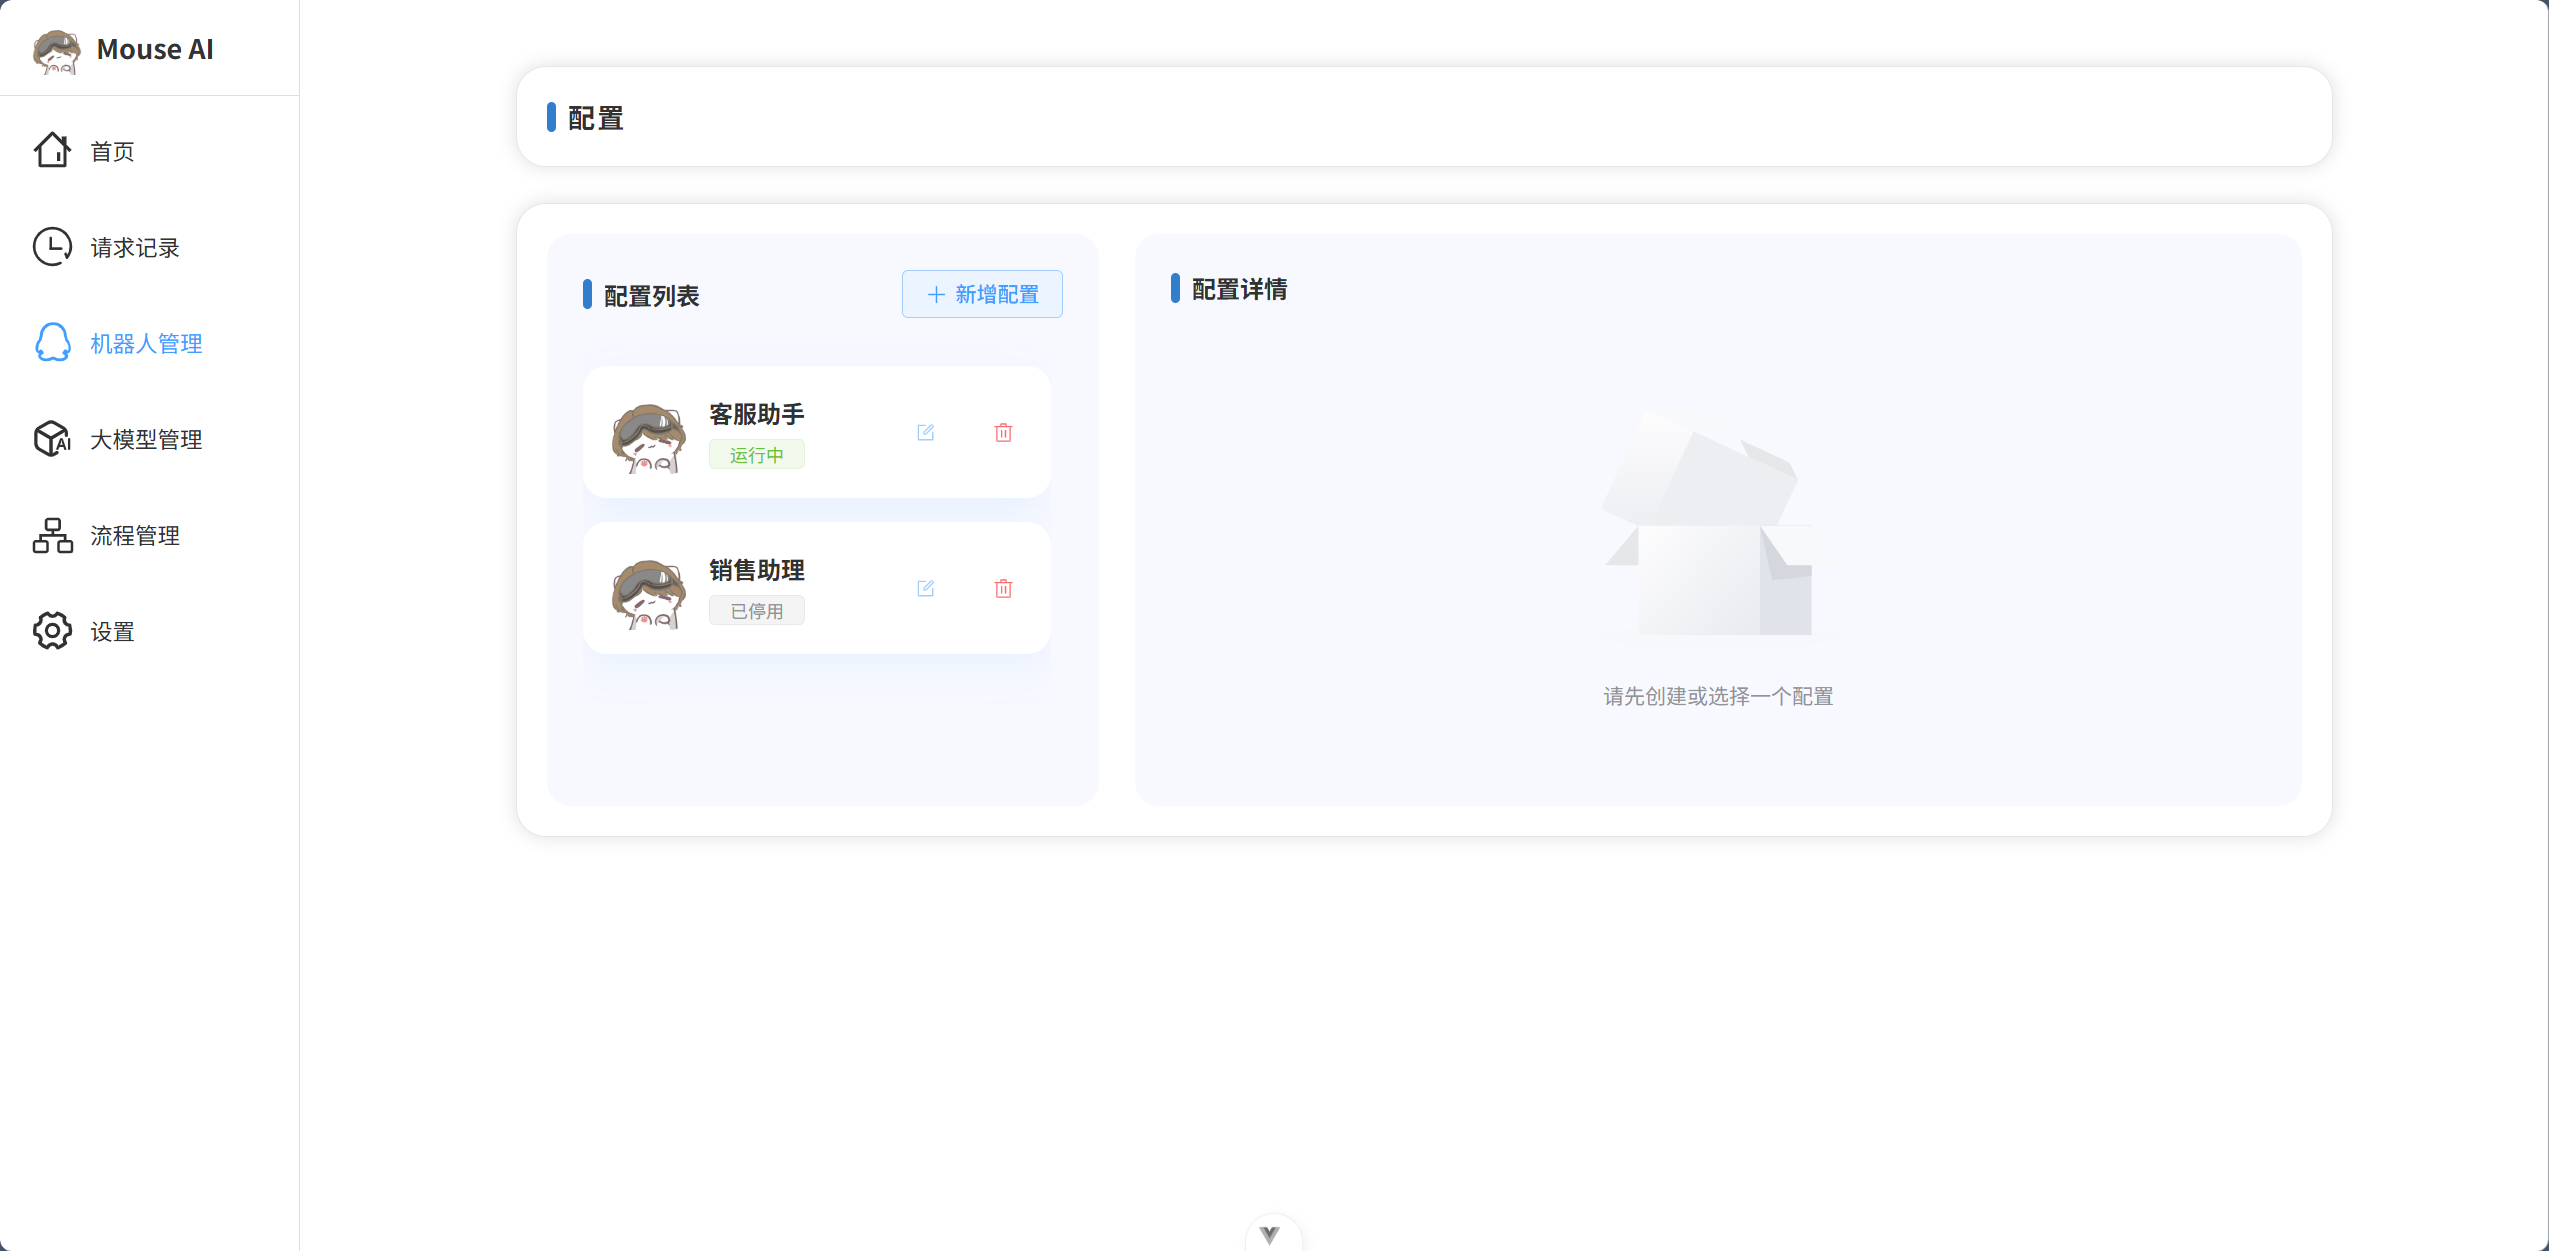Click the flow management hierarchy icon

tap(52, 535)
